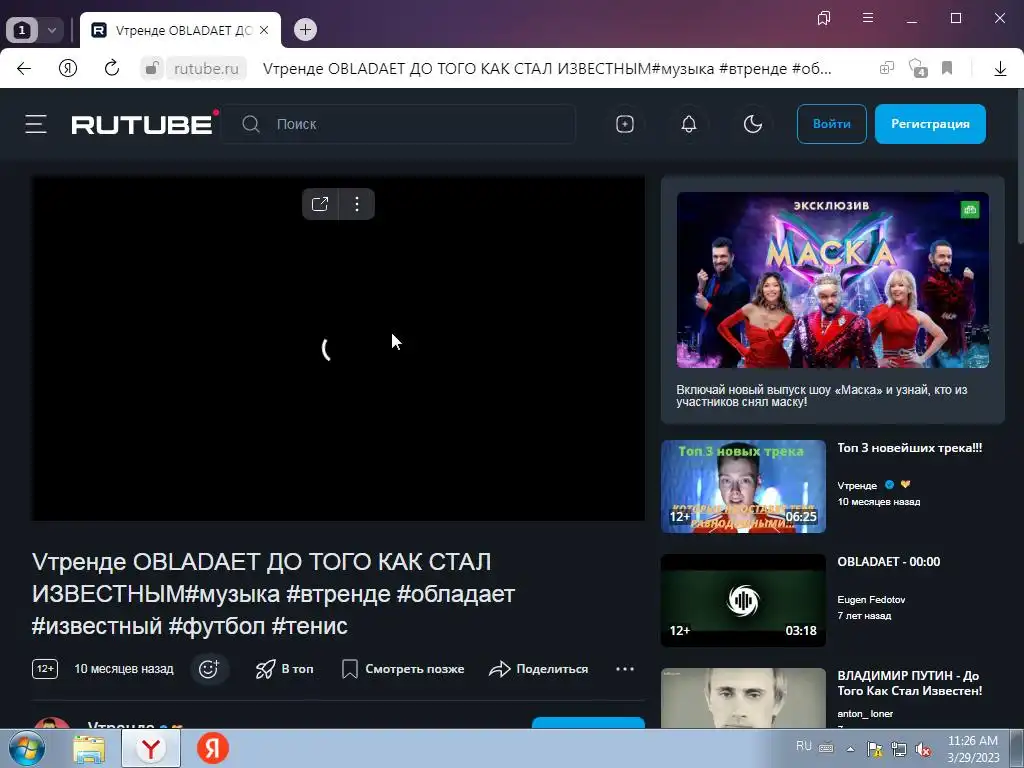Viewport: 1024px width, 768px height.
Task: Open anton_loner channel link
Action: point(865,714)
